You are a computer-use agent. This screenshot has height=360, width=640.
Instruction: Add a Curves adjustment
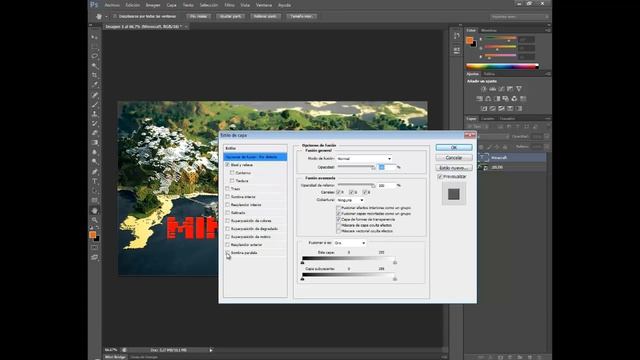[501, 89]
